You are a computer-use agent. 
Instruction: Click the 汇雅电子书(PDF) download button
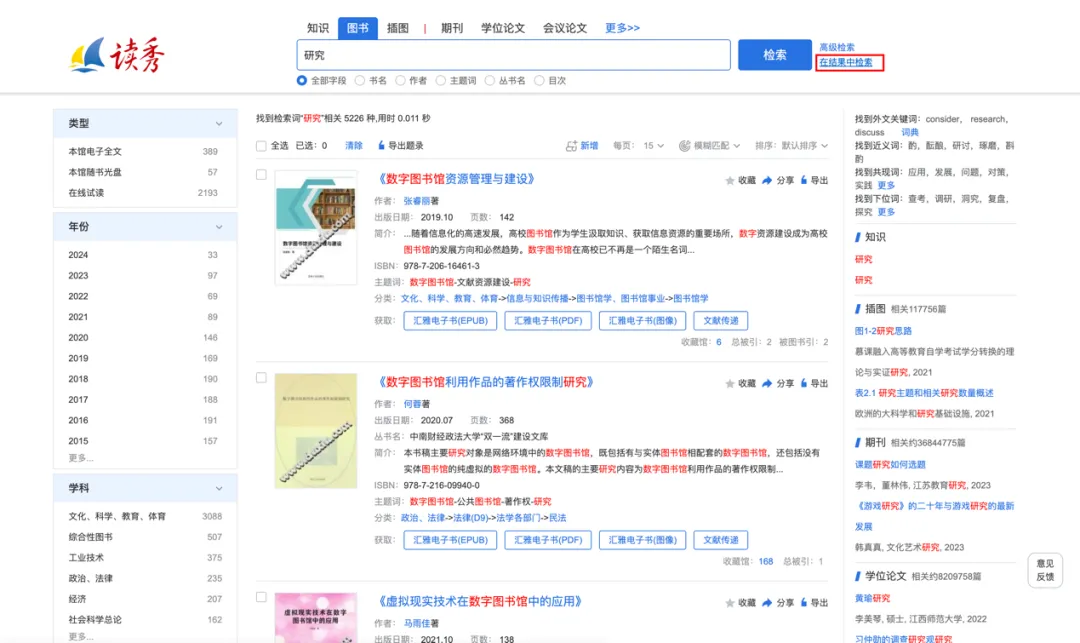coord(547,320)
